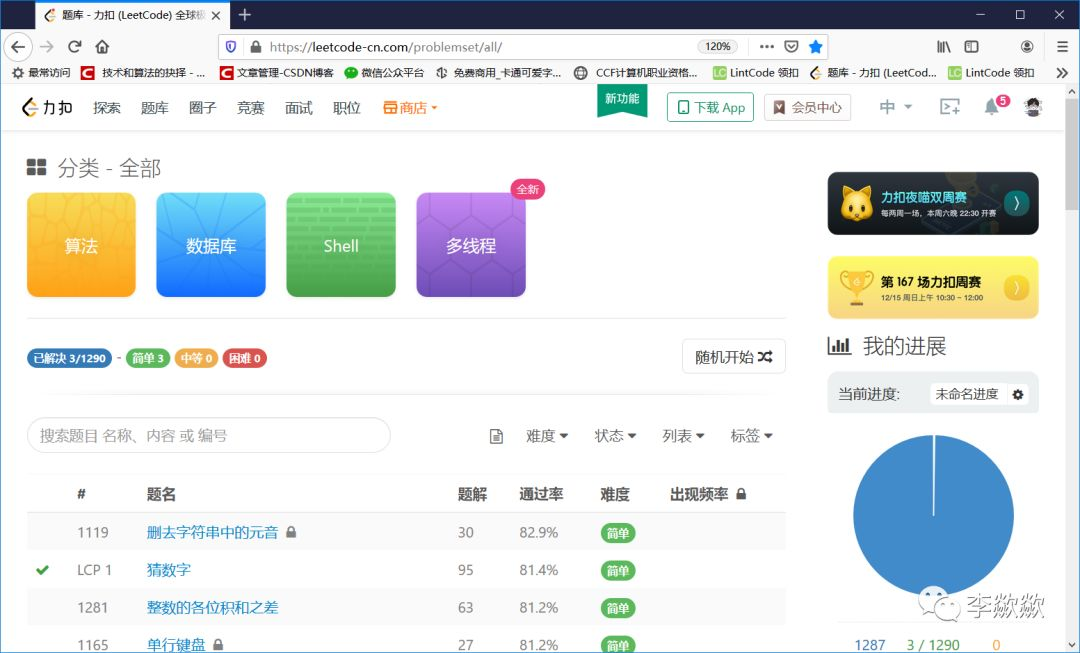The width and height of the screenshot is (1080, 653).
Task: Click the tracking protection shield icon
Action: (x=231, y=47)
